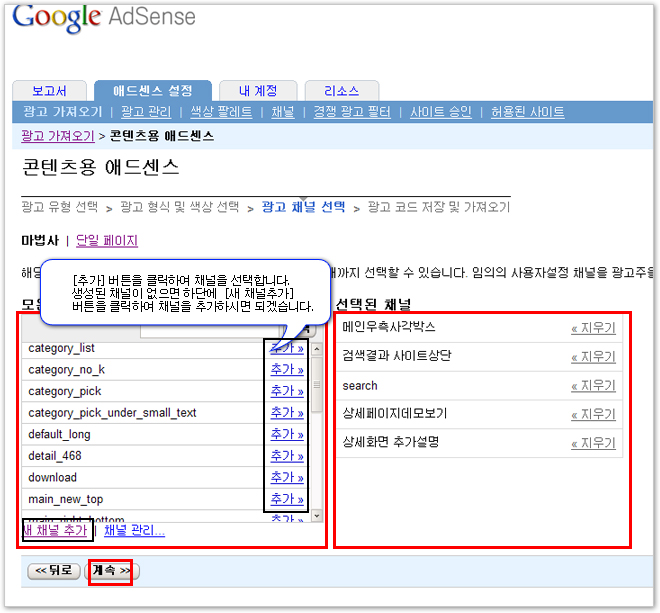Open 경쟁 광고 필터 page
This screenshot has height=613, width=660.
click(x=352, y=112)
